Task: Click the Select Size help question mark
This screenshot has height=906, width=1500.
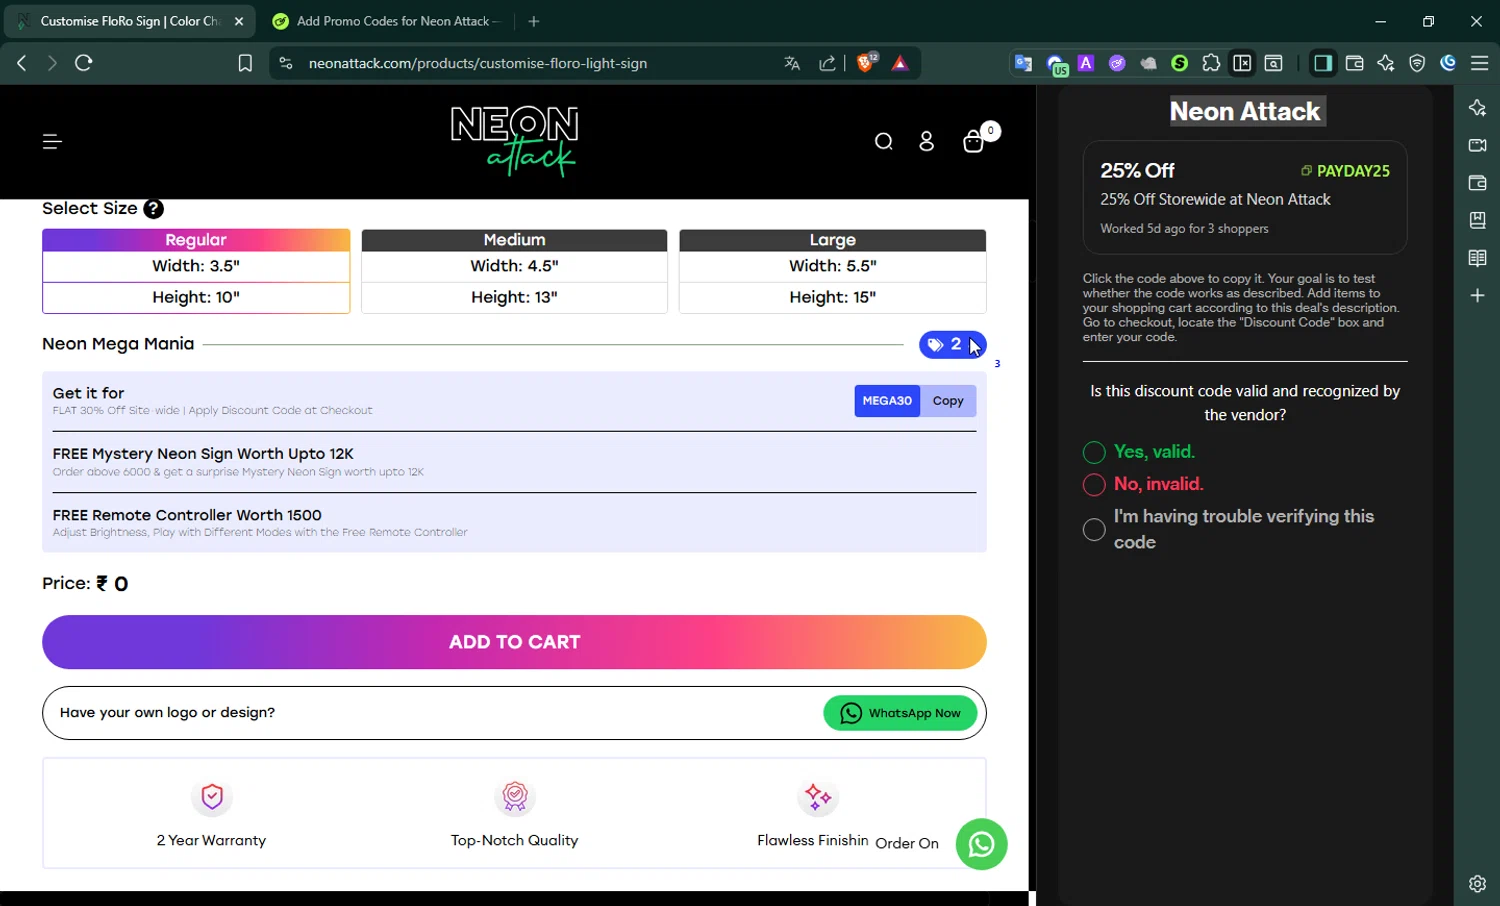Action: click(x=153, y=208)
